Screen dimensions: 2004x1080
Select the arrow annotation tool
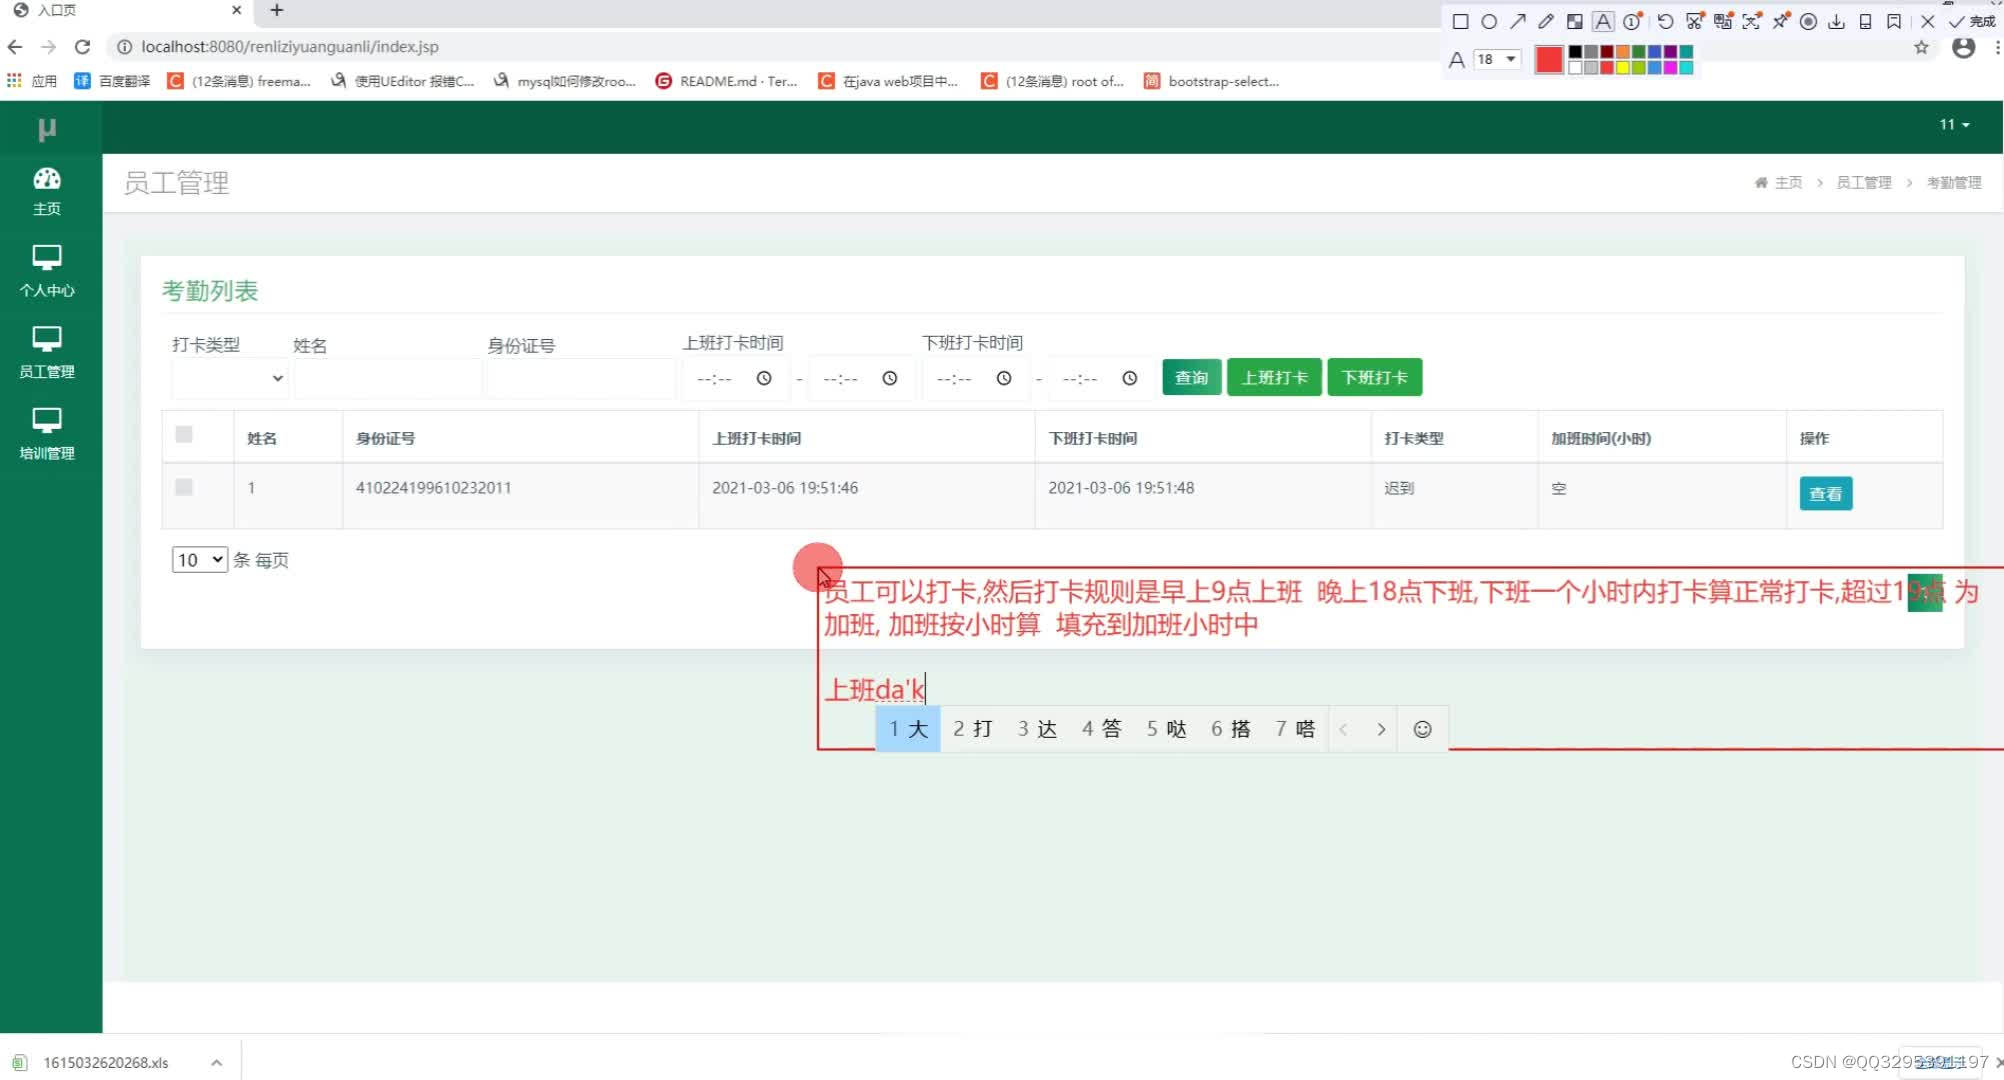point(1518,22)
